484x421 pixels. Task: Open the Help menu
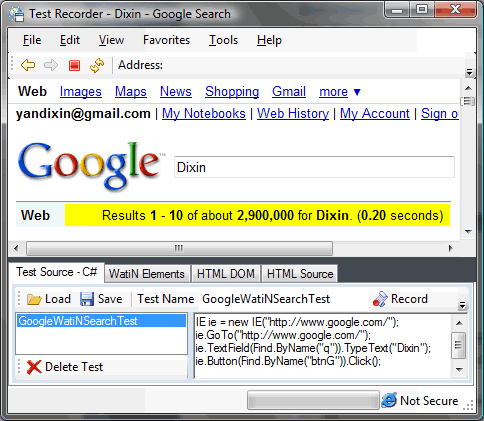(x=269, y=40)
